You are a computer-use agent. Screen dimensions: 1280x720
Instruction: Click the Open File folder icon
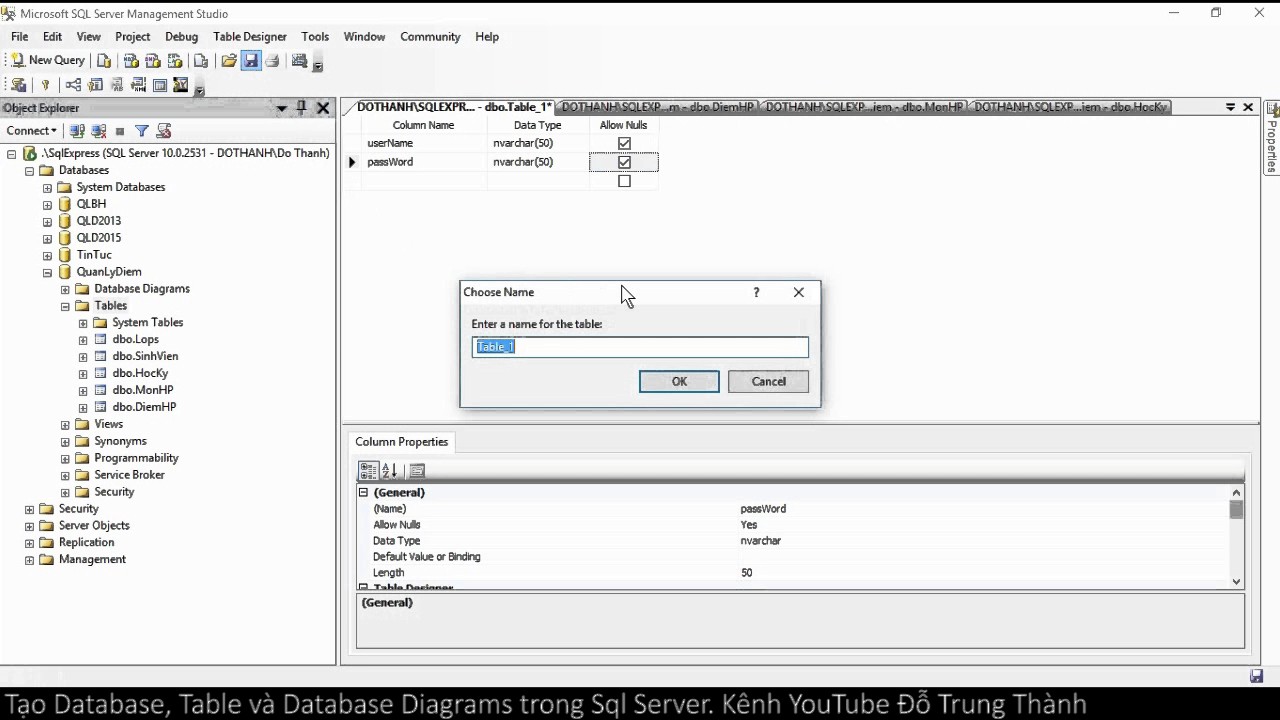coord(229,61)
